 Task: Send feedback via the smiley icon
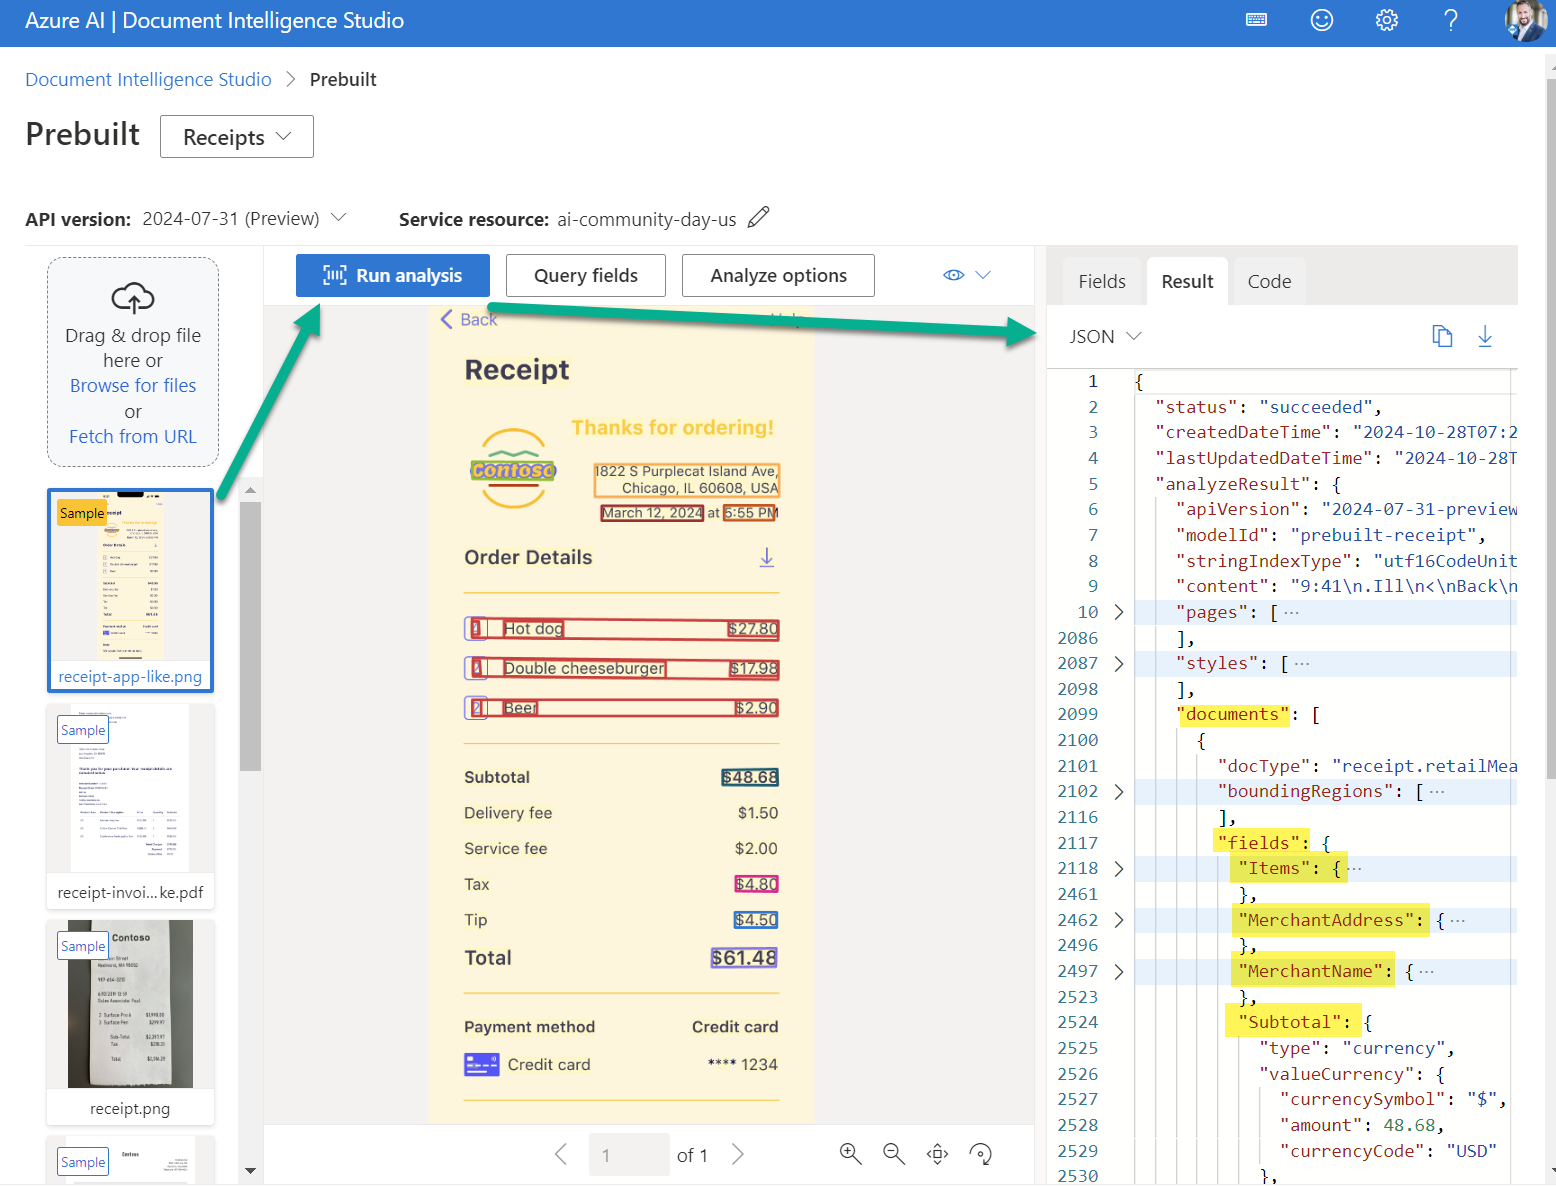[1321, 20]
